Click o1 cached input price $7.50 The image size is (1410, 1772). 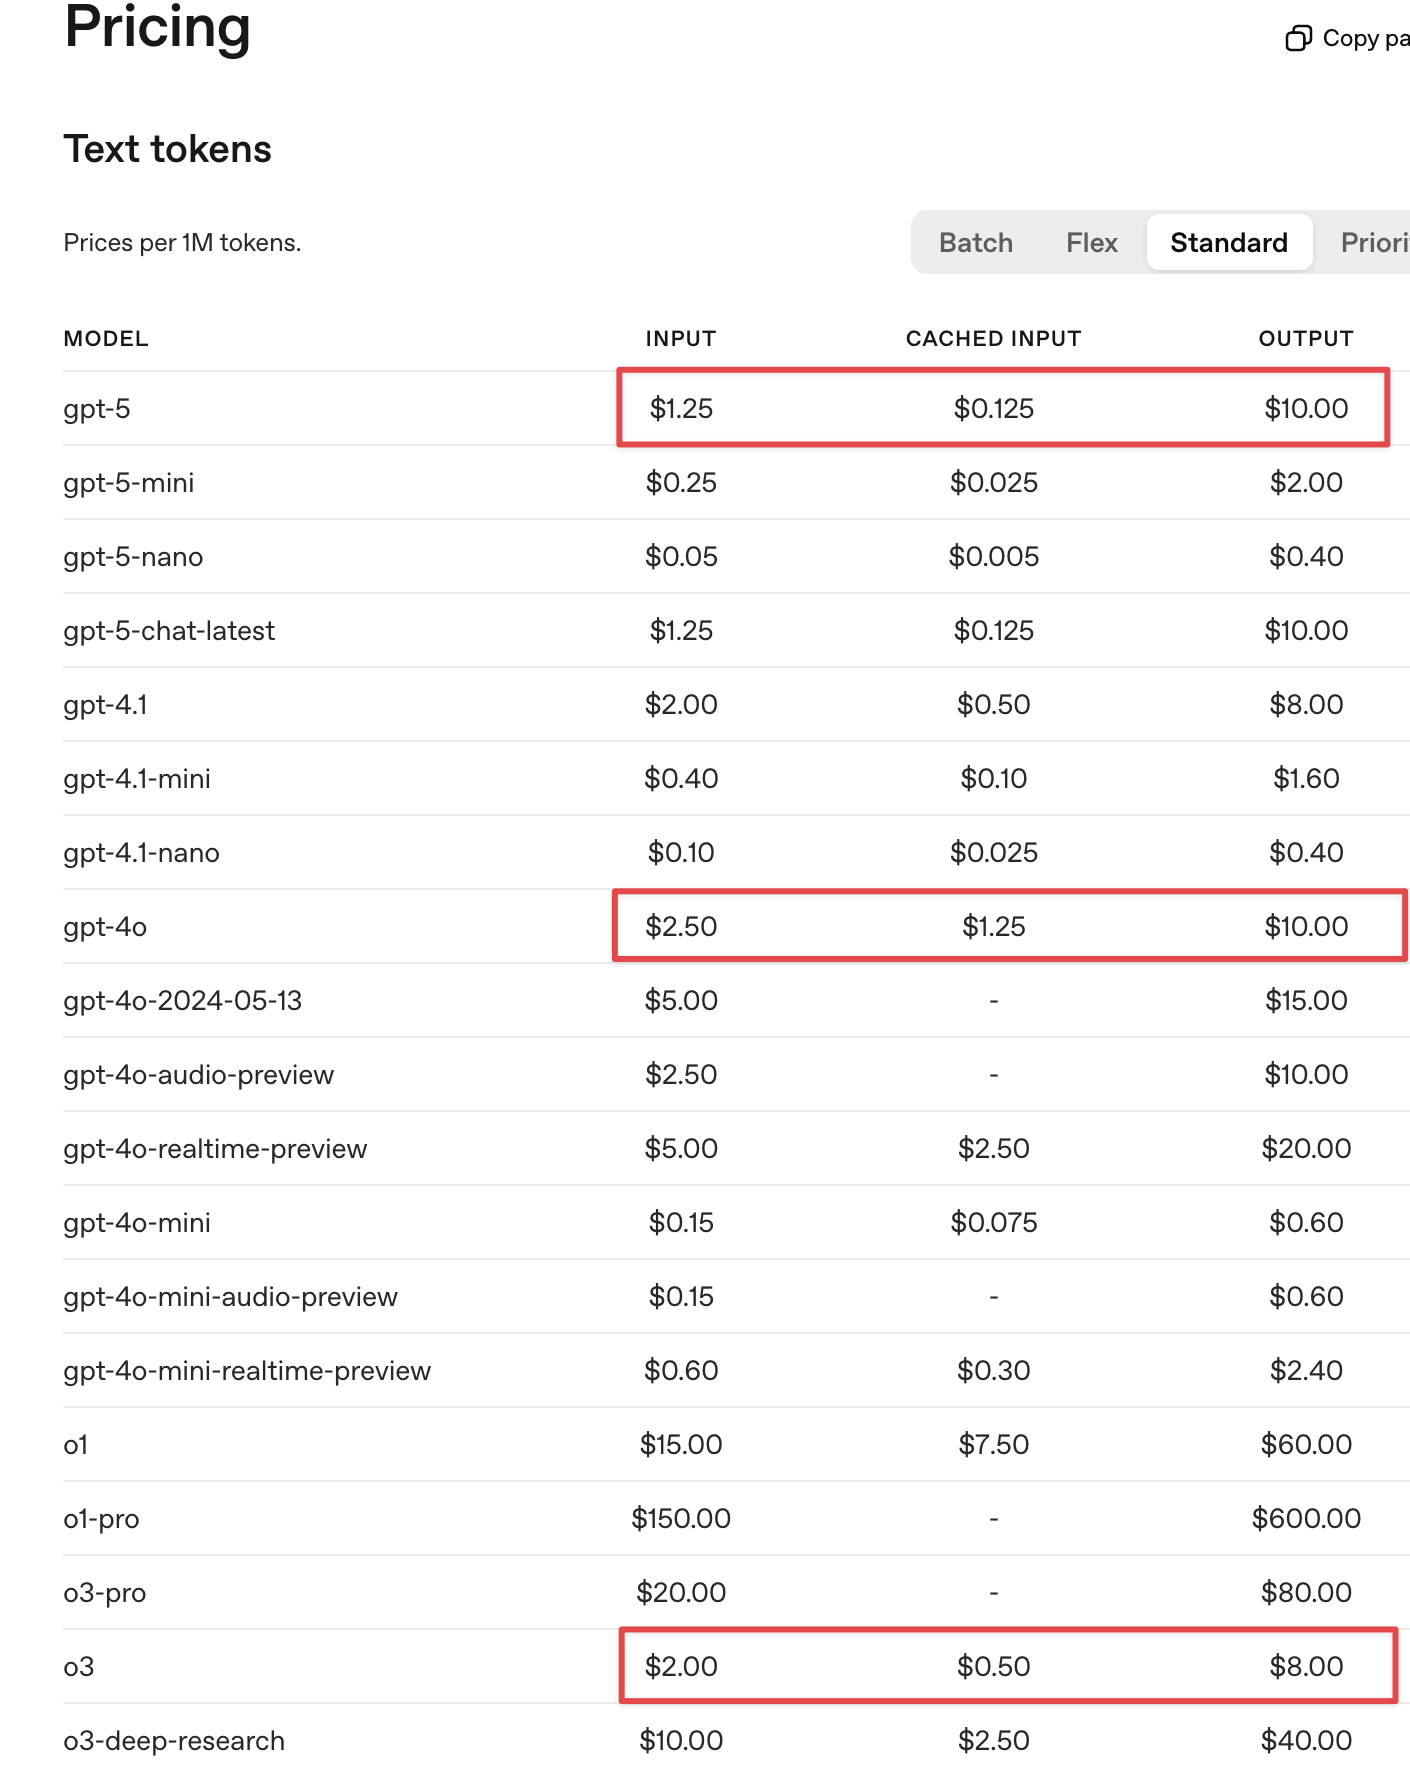pyautogui.click(x=994, y=1444)
